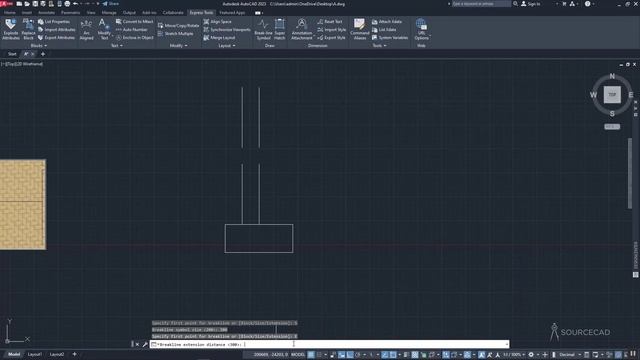This screenshot has width=640, height=360.
Task: Click the search magnifier icon in title bar
Action: coord(516,4)
